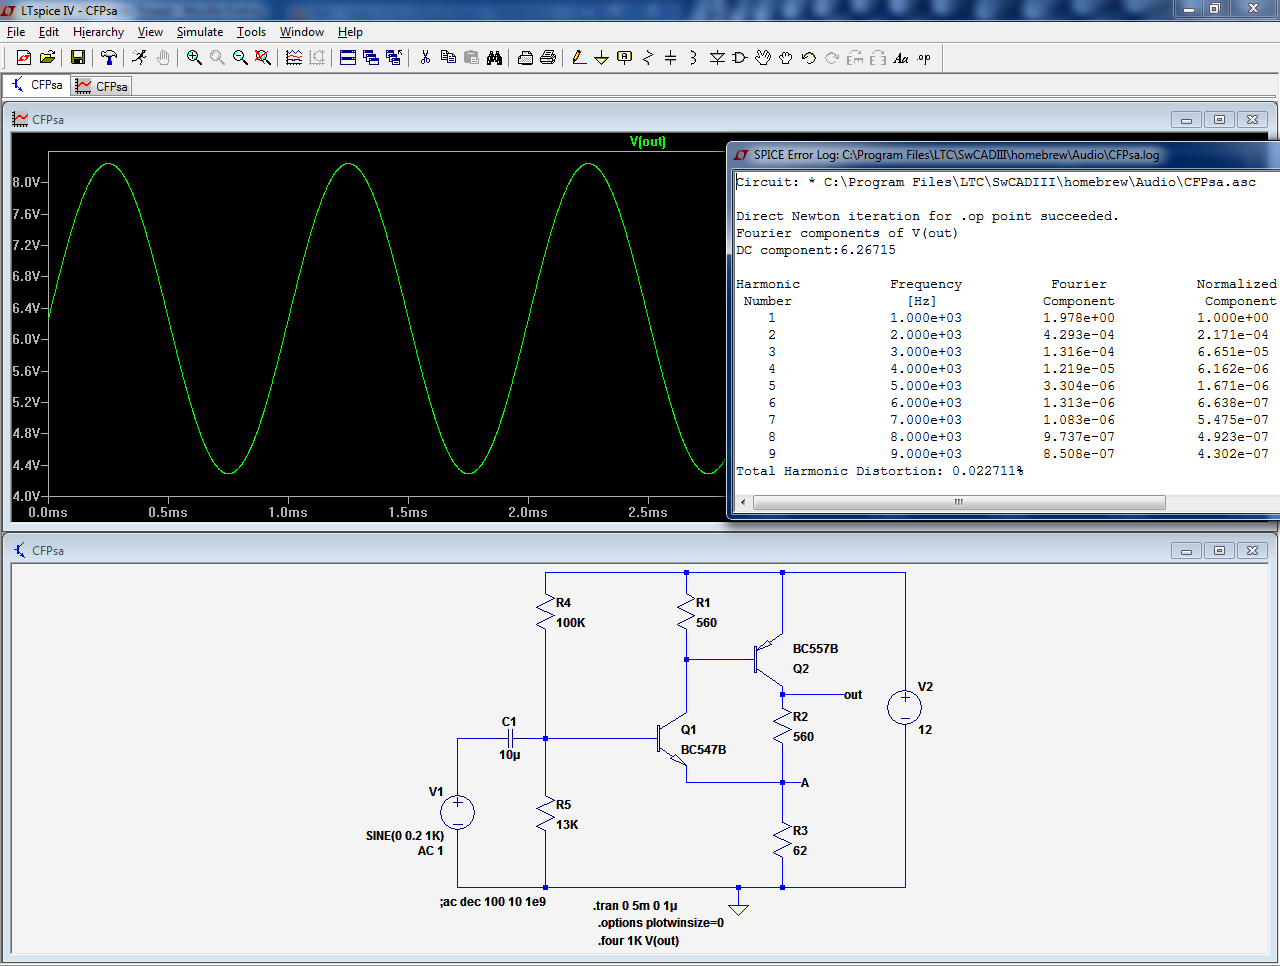
Task: Click .options plotwinsize=0 directive
Action: click(x=661, y=923)
